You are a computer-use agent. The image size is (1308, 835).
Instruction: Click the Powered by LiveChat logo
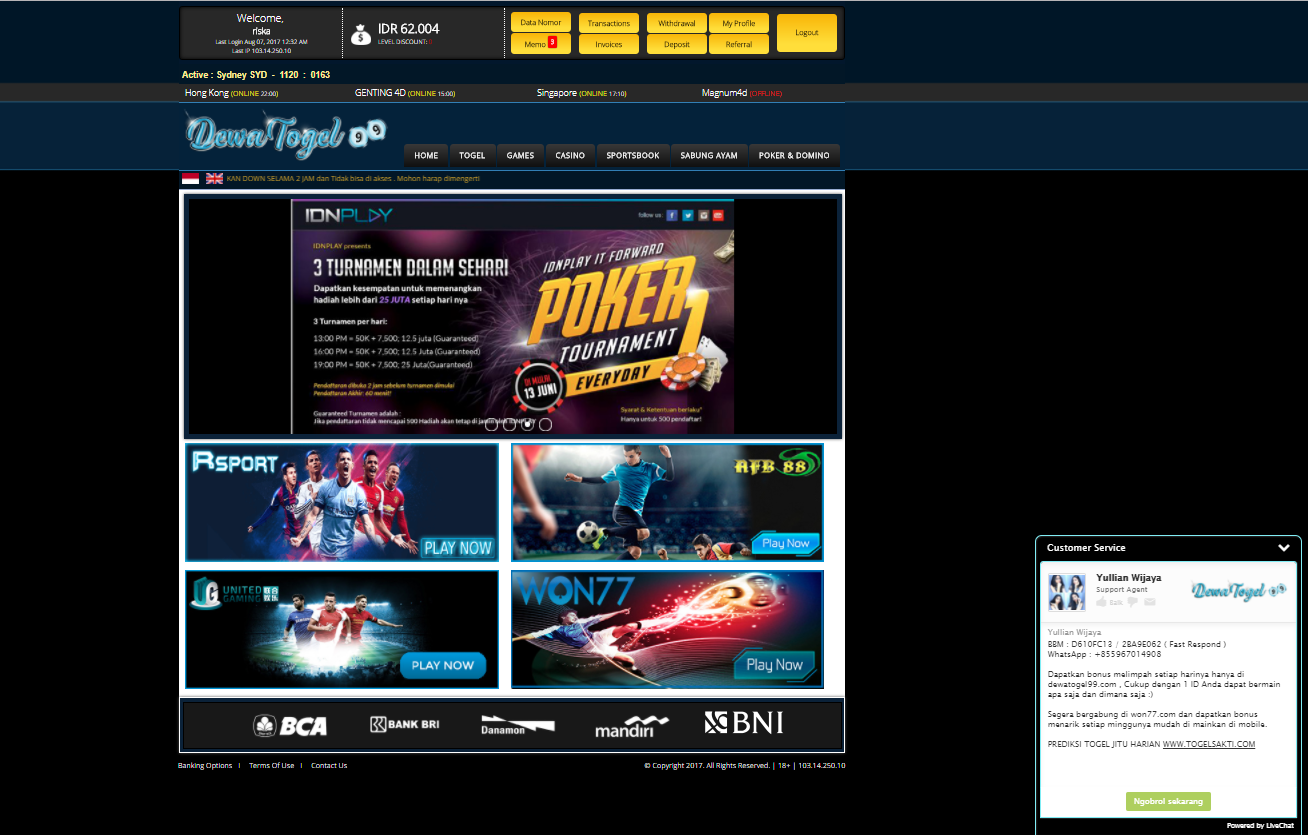(1258, 825)
